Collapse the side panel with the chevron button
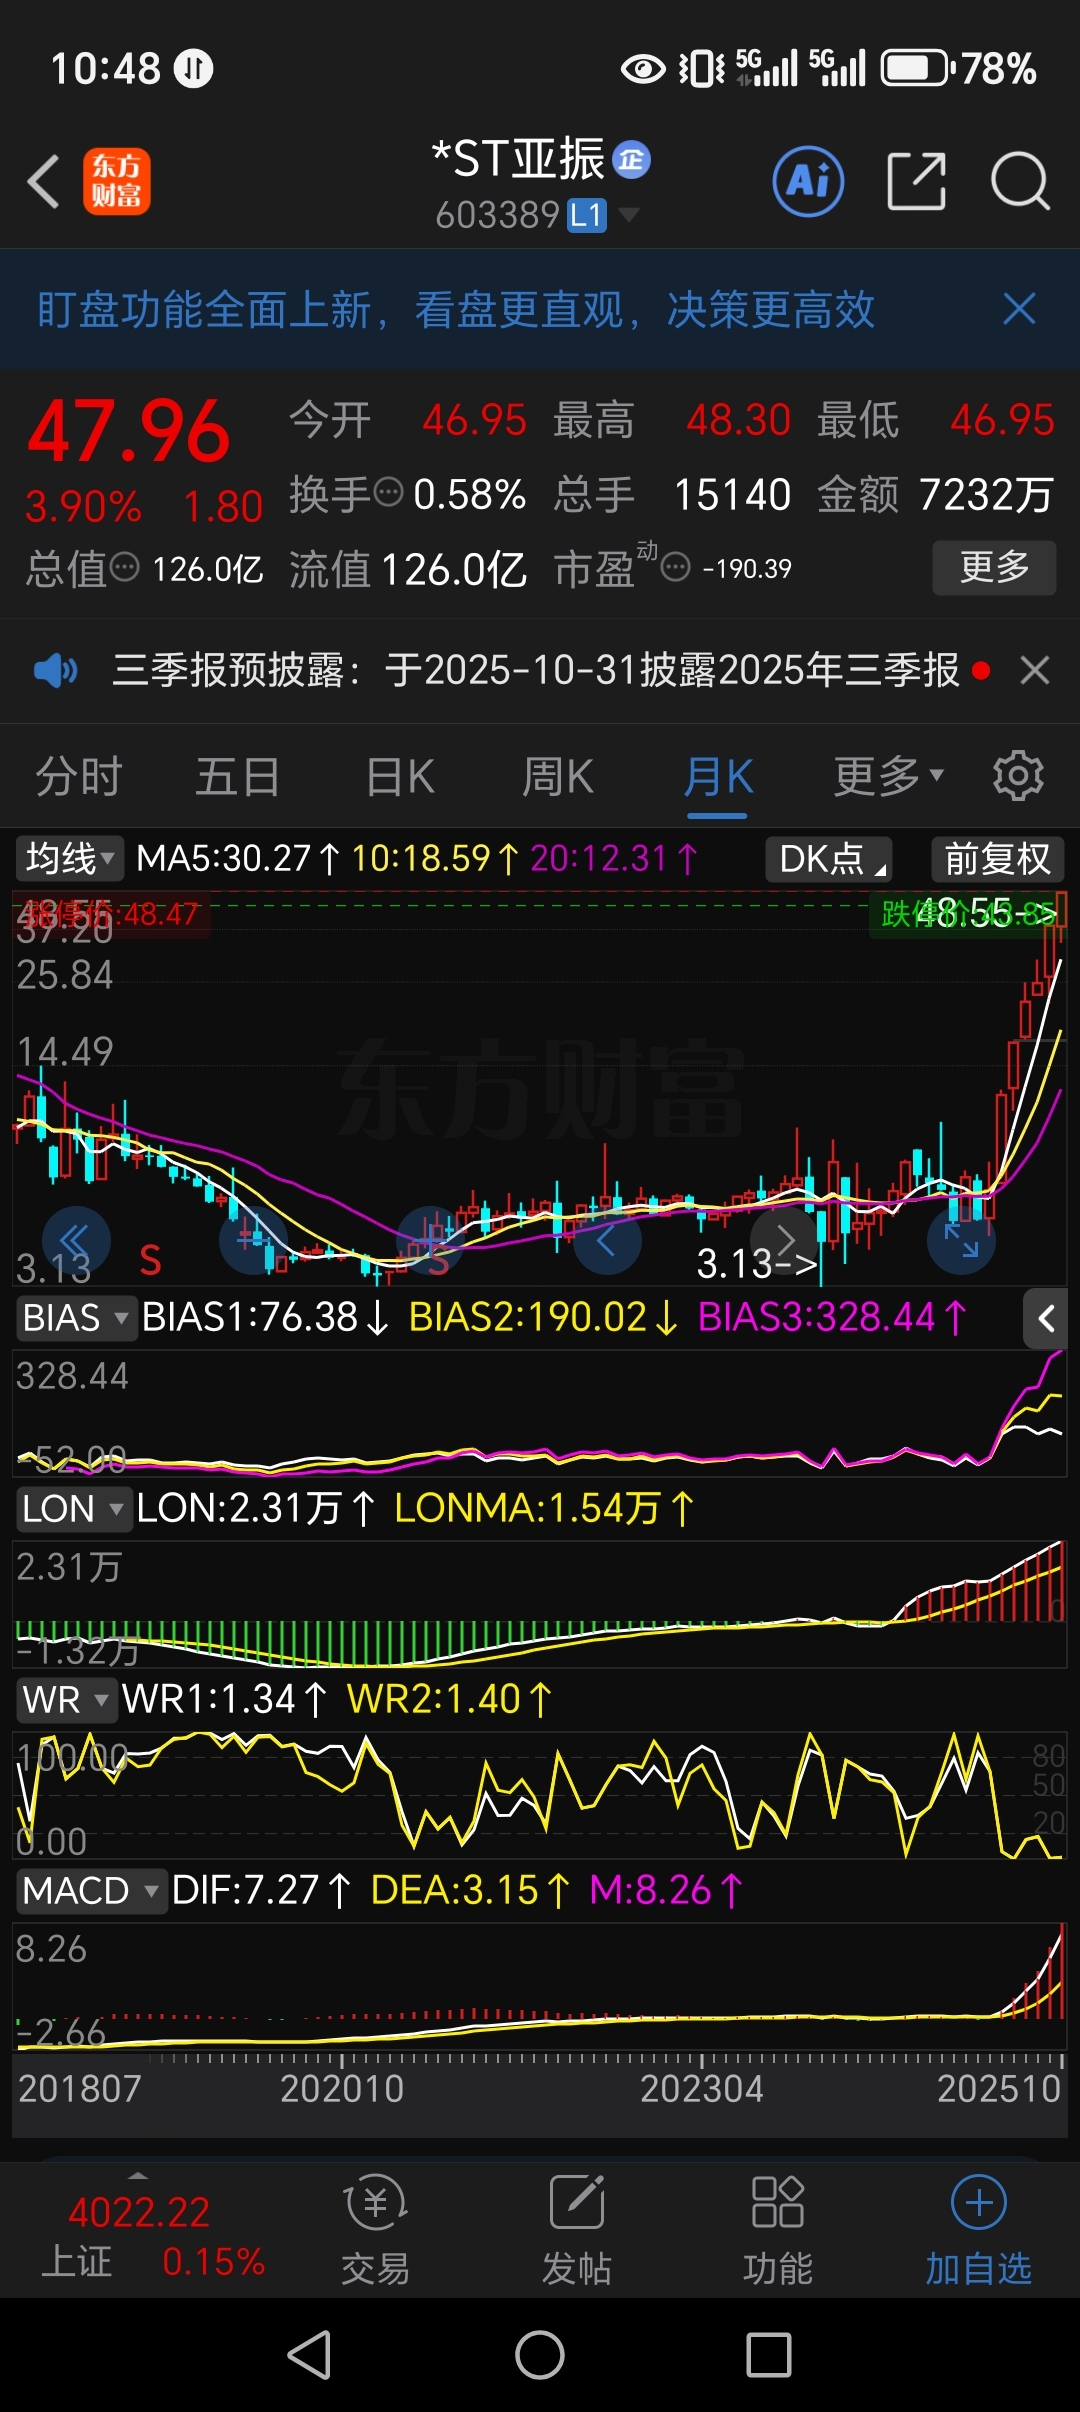1080x2412 pixels. coord(1046,1319)
